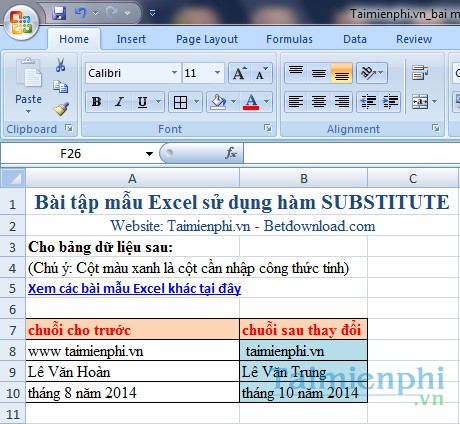Center the text horizontally
Viewport: 460px width, 424px height.
point(319,102)
